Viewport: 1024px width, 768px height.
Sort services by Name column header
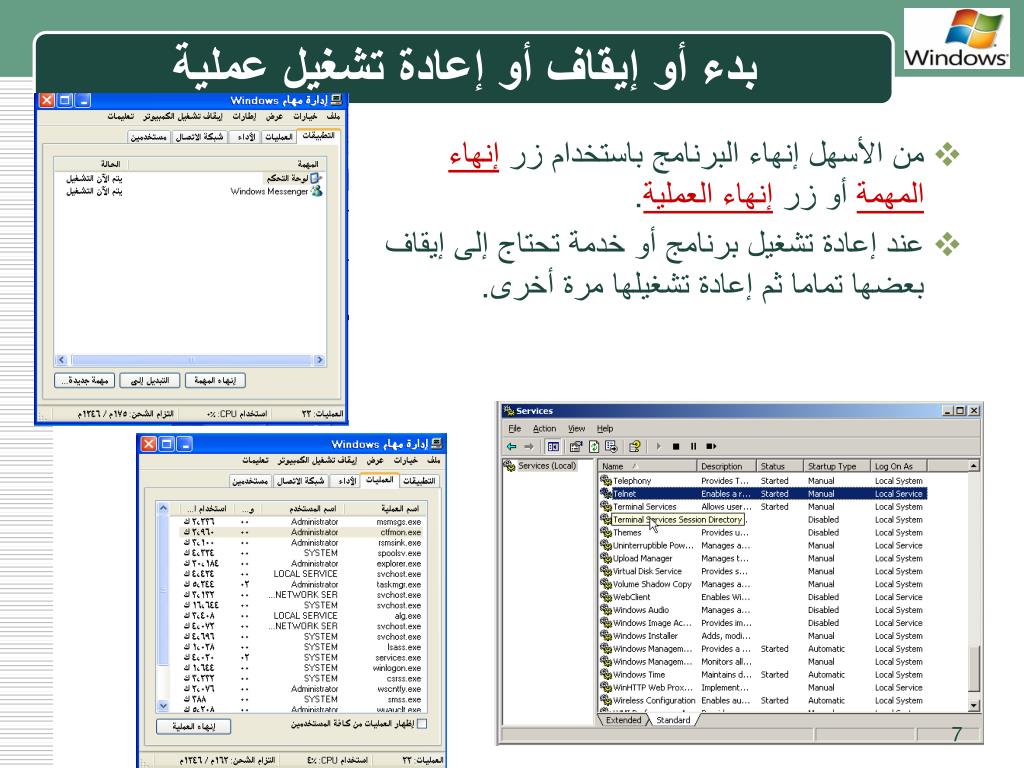(647, 466)
